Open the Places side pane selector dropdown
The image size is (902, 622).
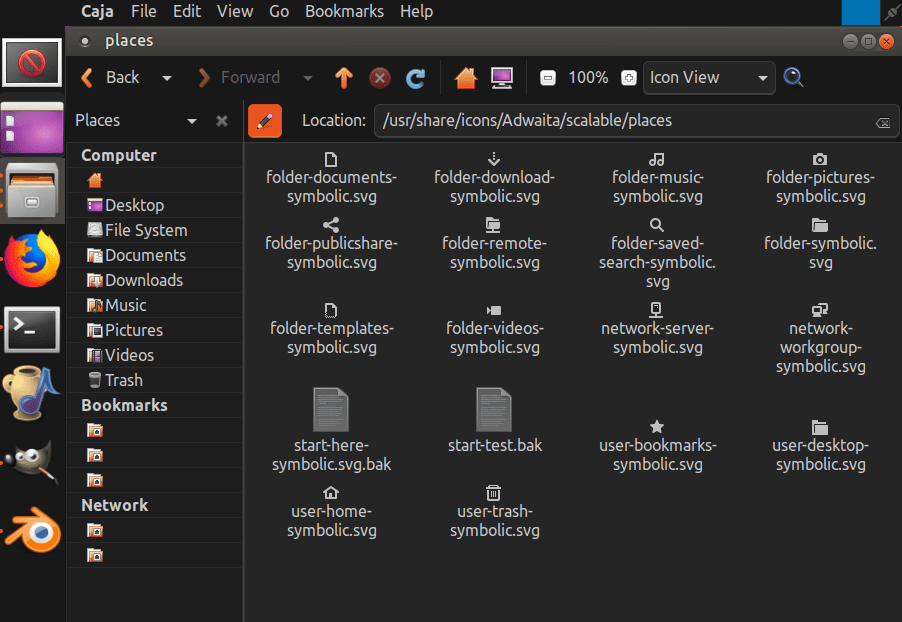192,121
